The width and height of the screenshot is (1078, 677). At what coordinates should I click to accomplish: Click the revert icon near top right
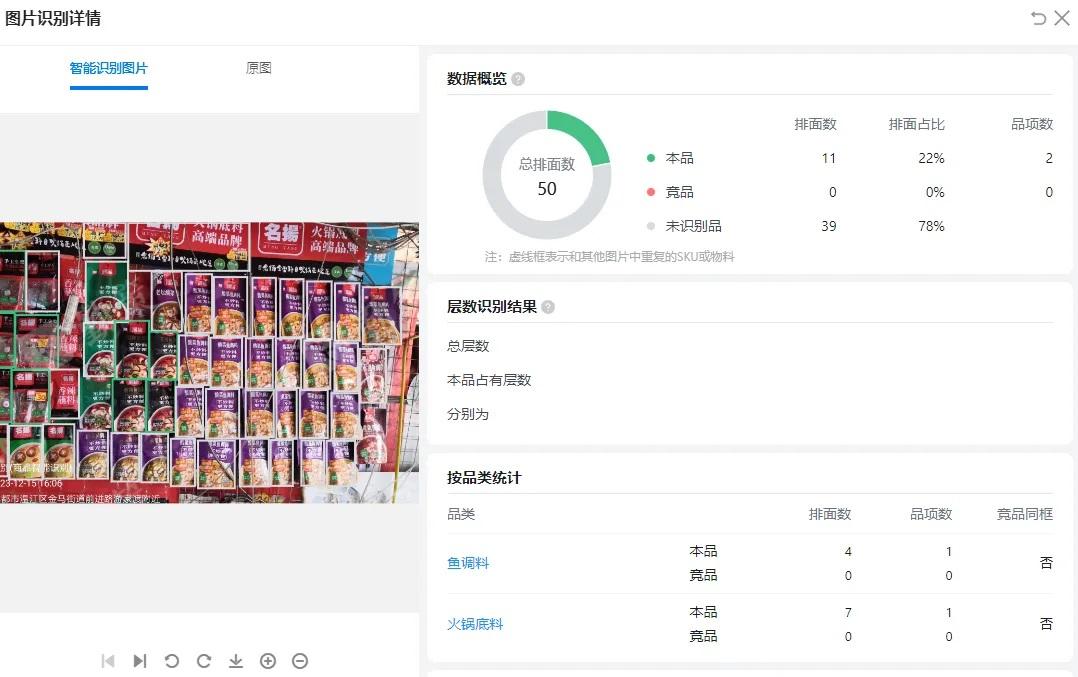pyautogui.click(x=1038, y=18)
